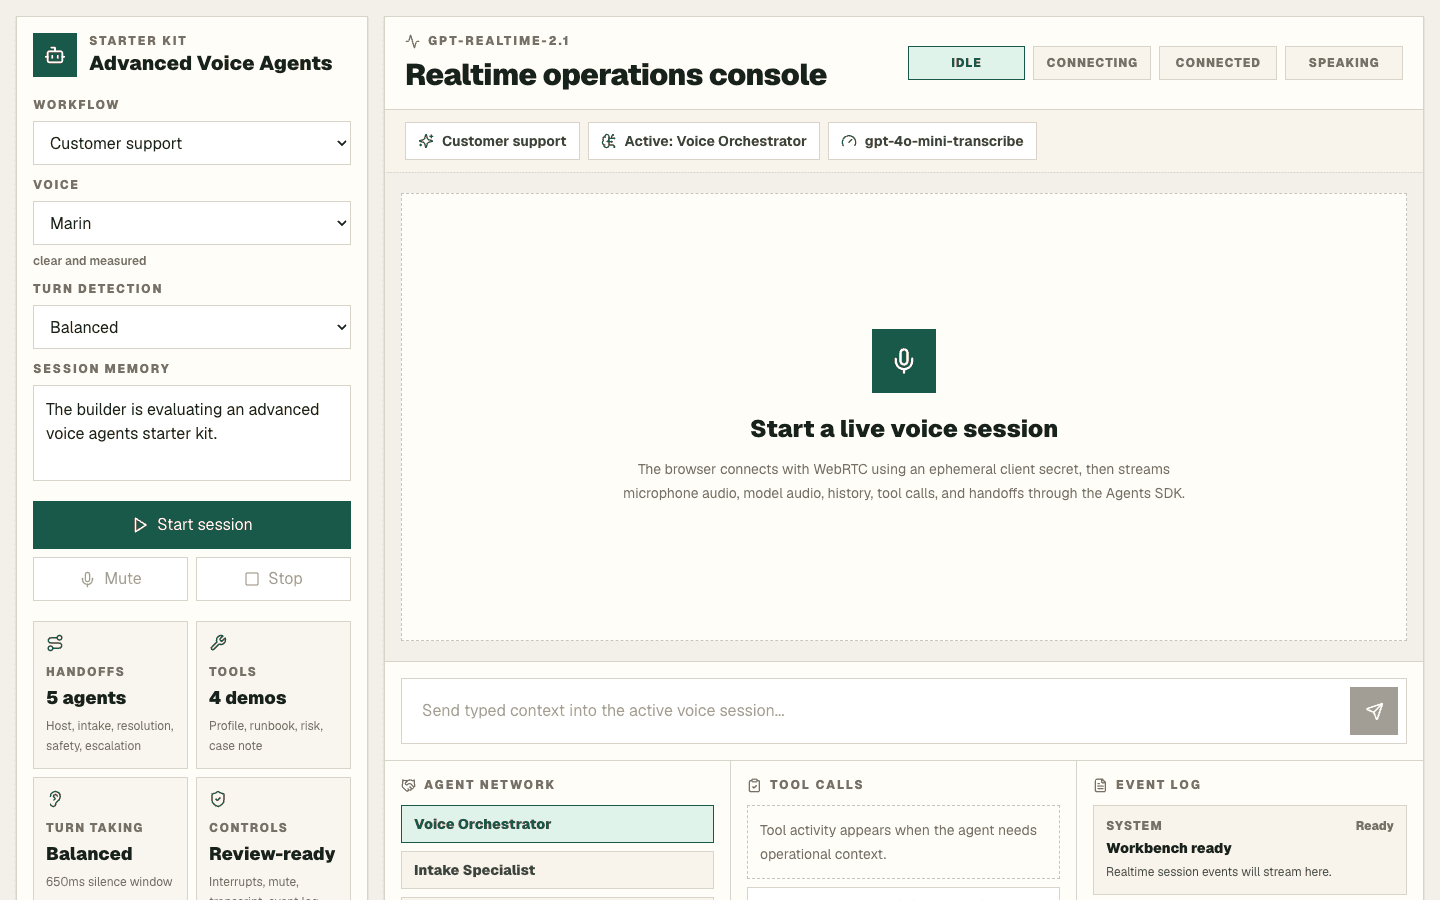Click the Customer support chip
The width and height of the screenshot is (1440, 900).
(492, 141)
